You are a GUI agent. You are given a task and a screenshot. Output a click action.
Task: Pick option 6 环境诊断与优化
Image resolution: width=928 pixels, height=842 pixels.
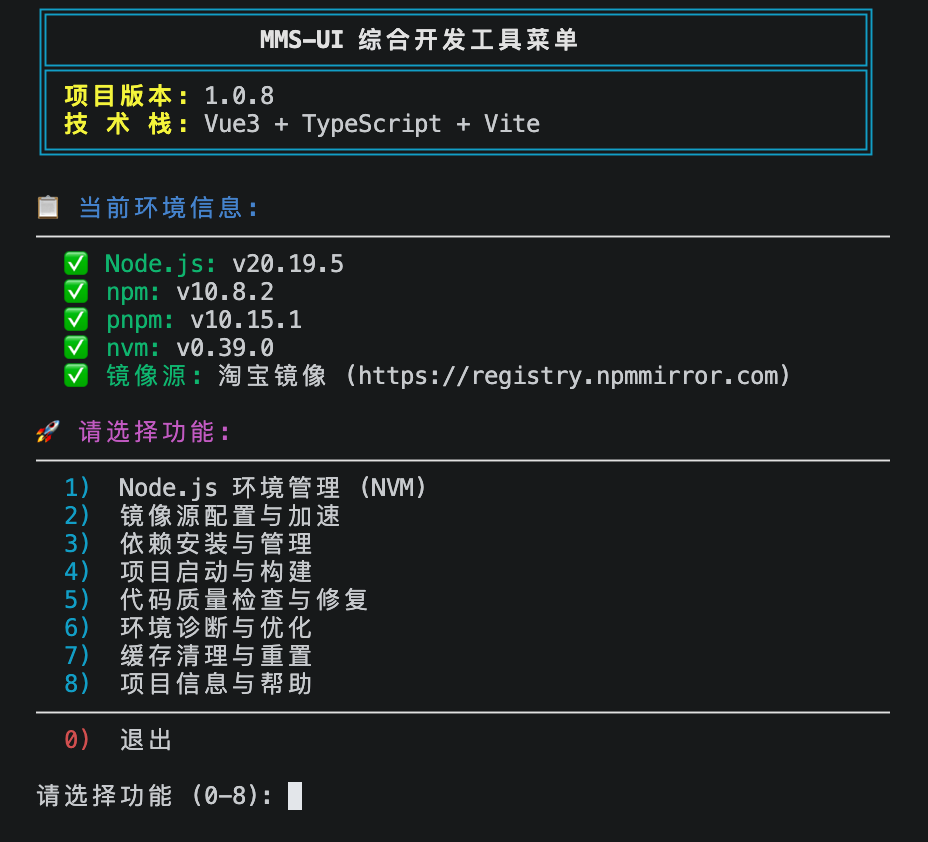[x=188, y=627]
